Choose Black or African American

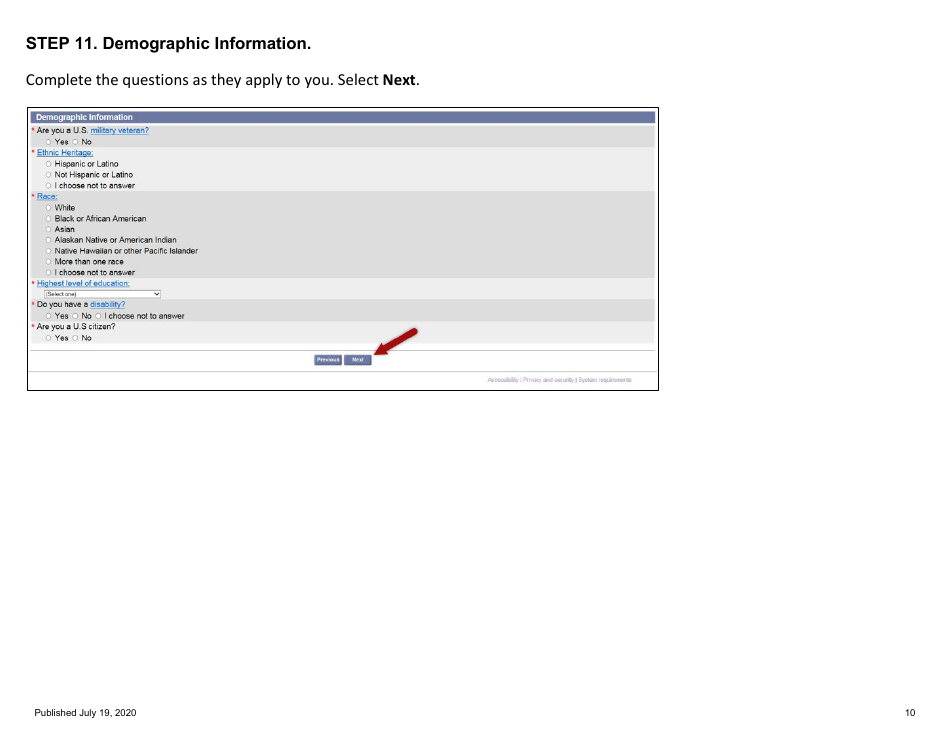48,218
